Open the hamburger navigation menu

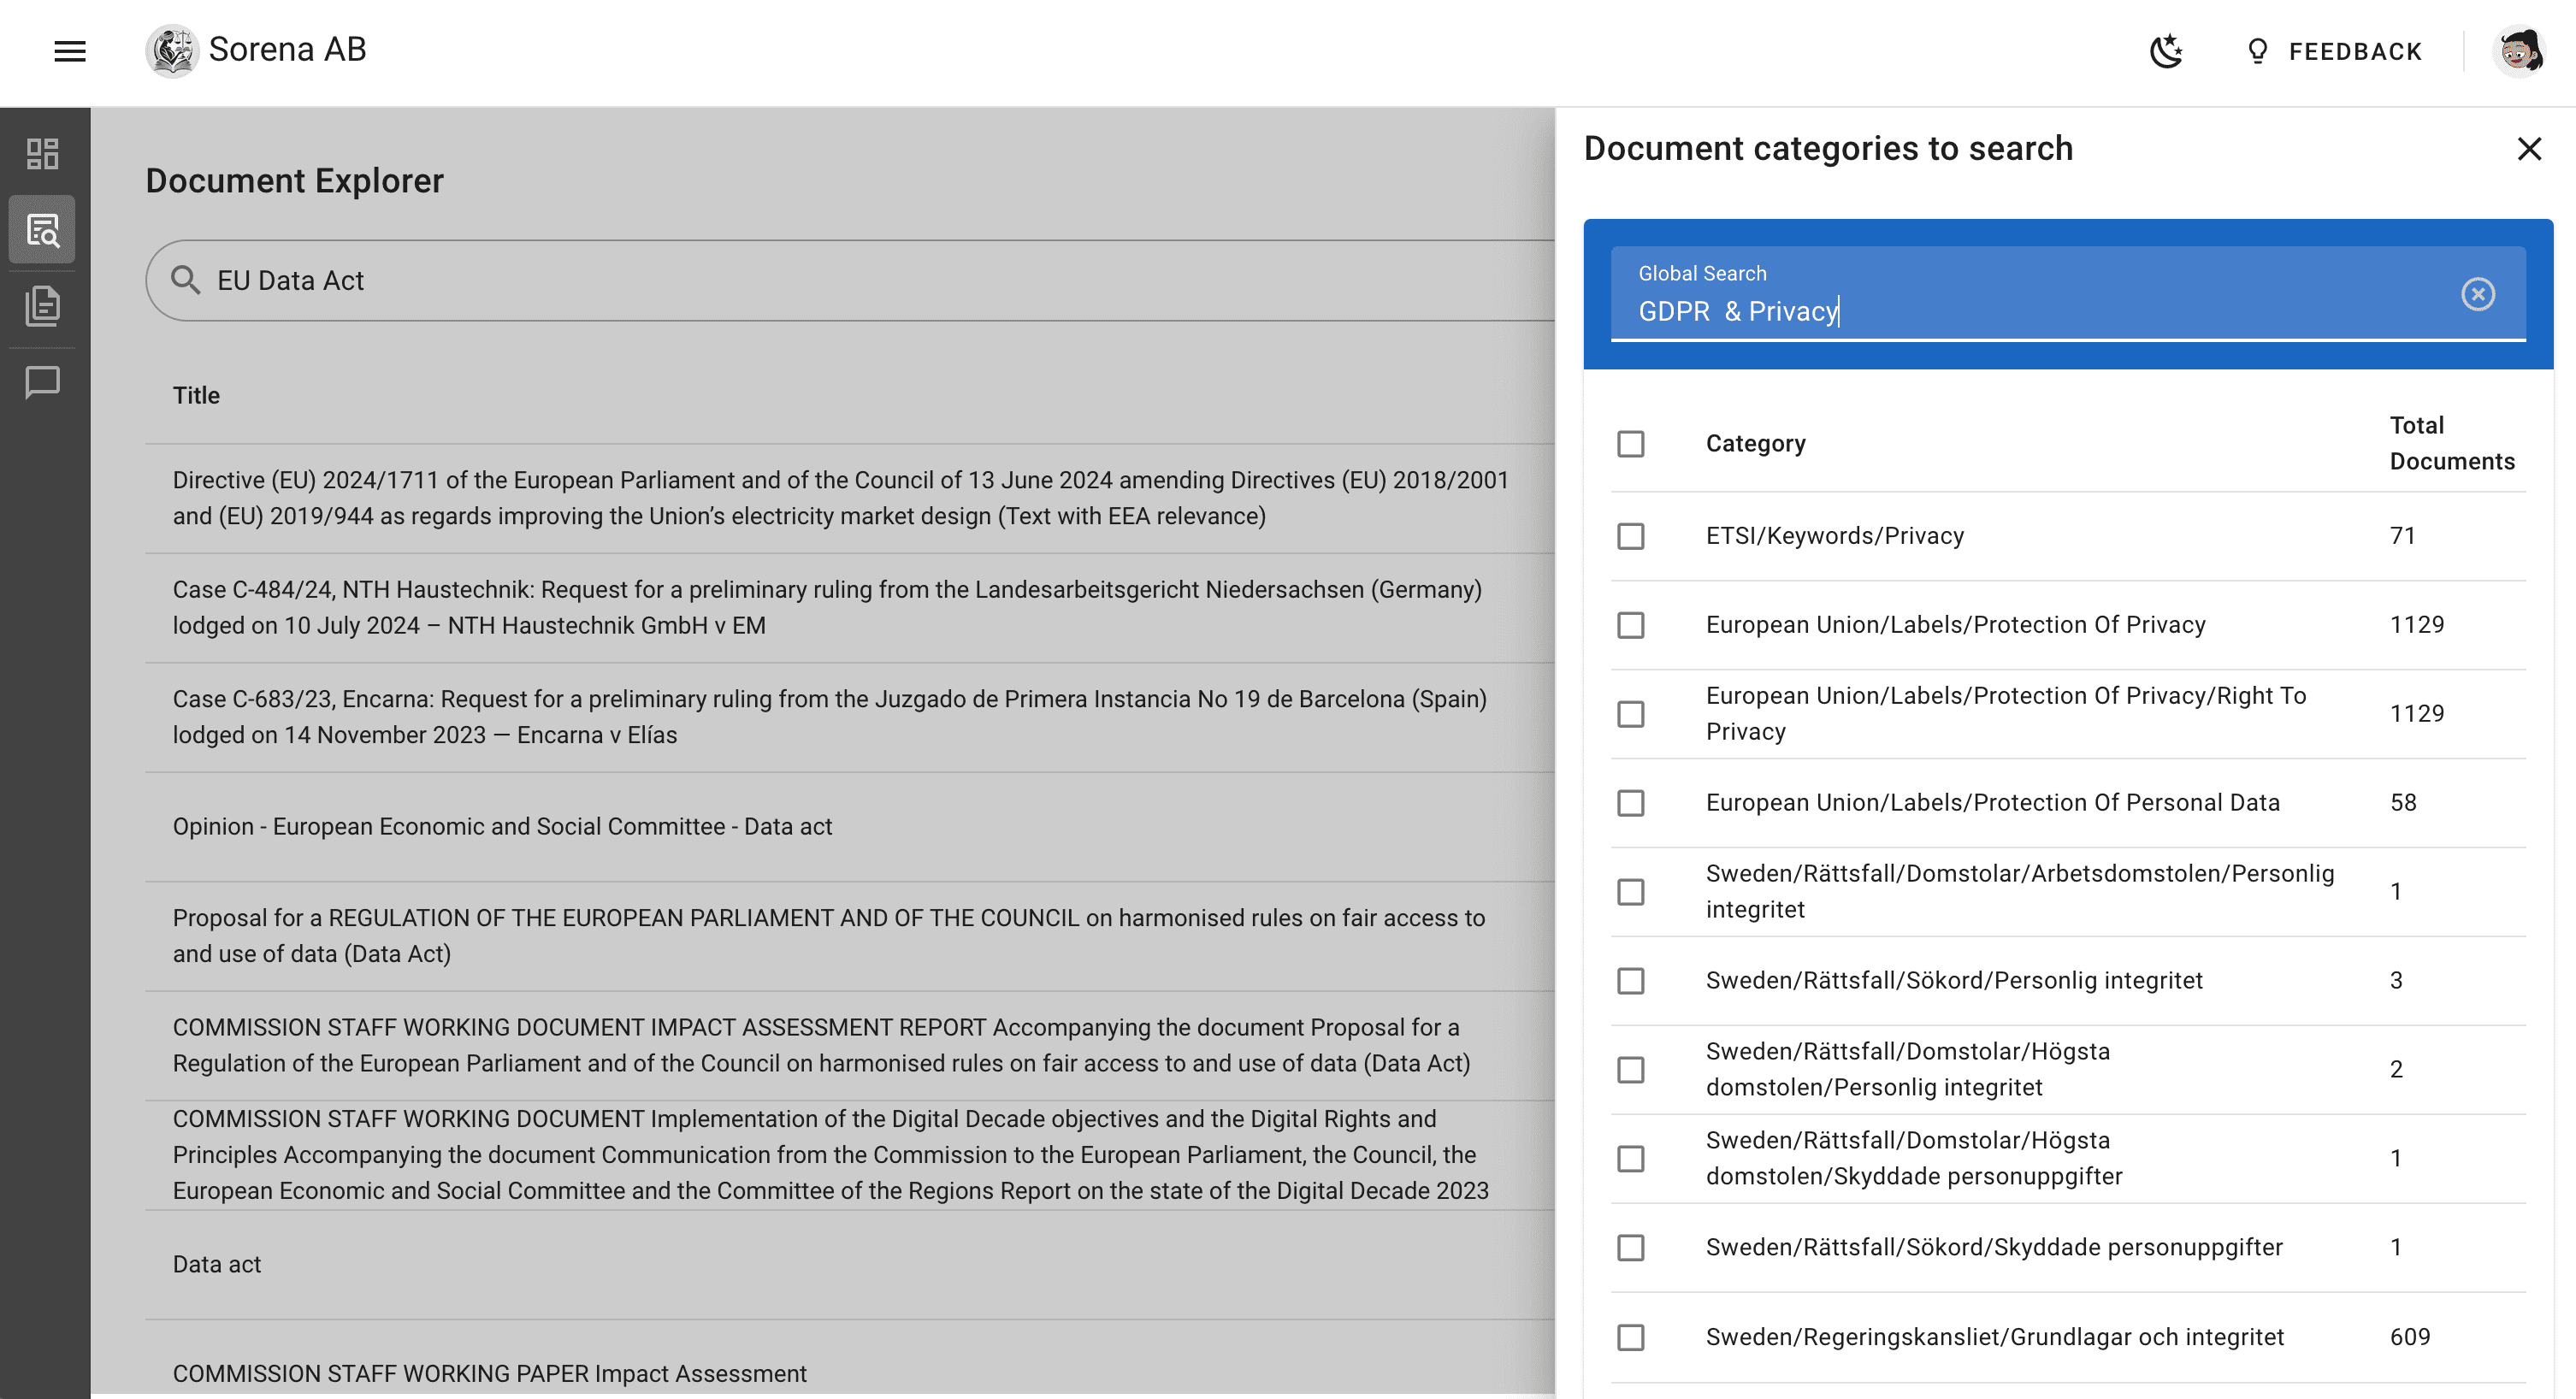(x=69, y=51)
